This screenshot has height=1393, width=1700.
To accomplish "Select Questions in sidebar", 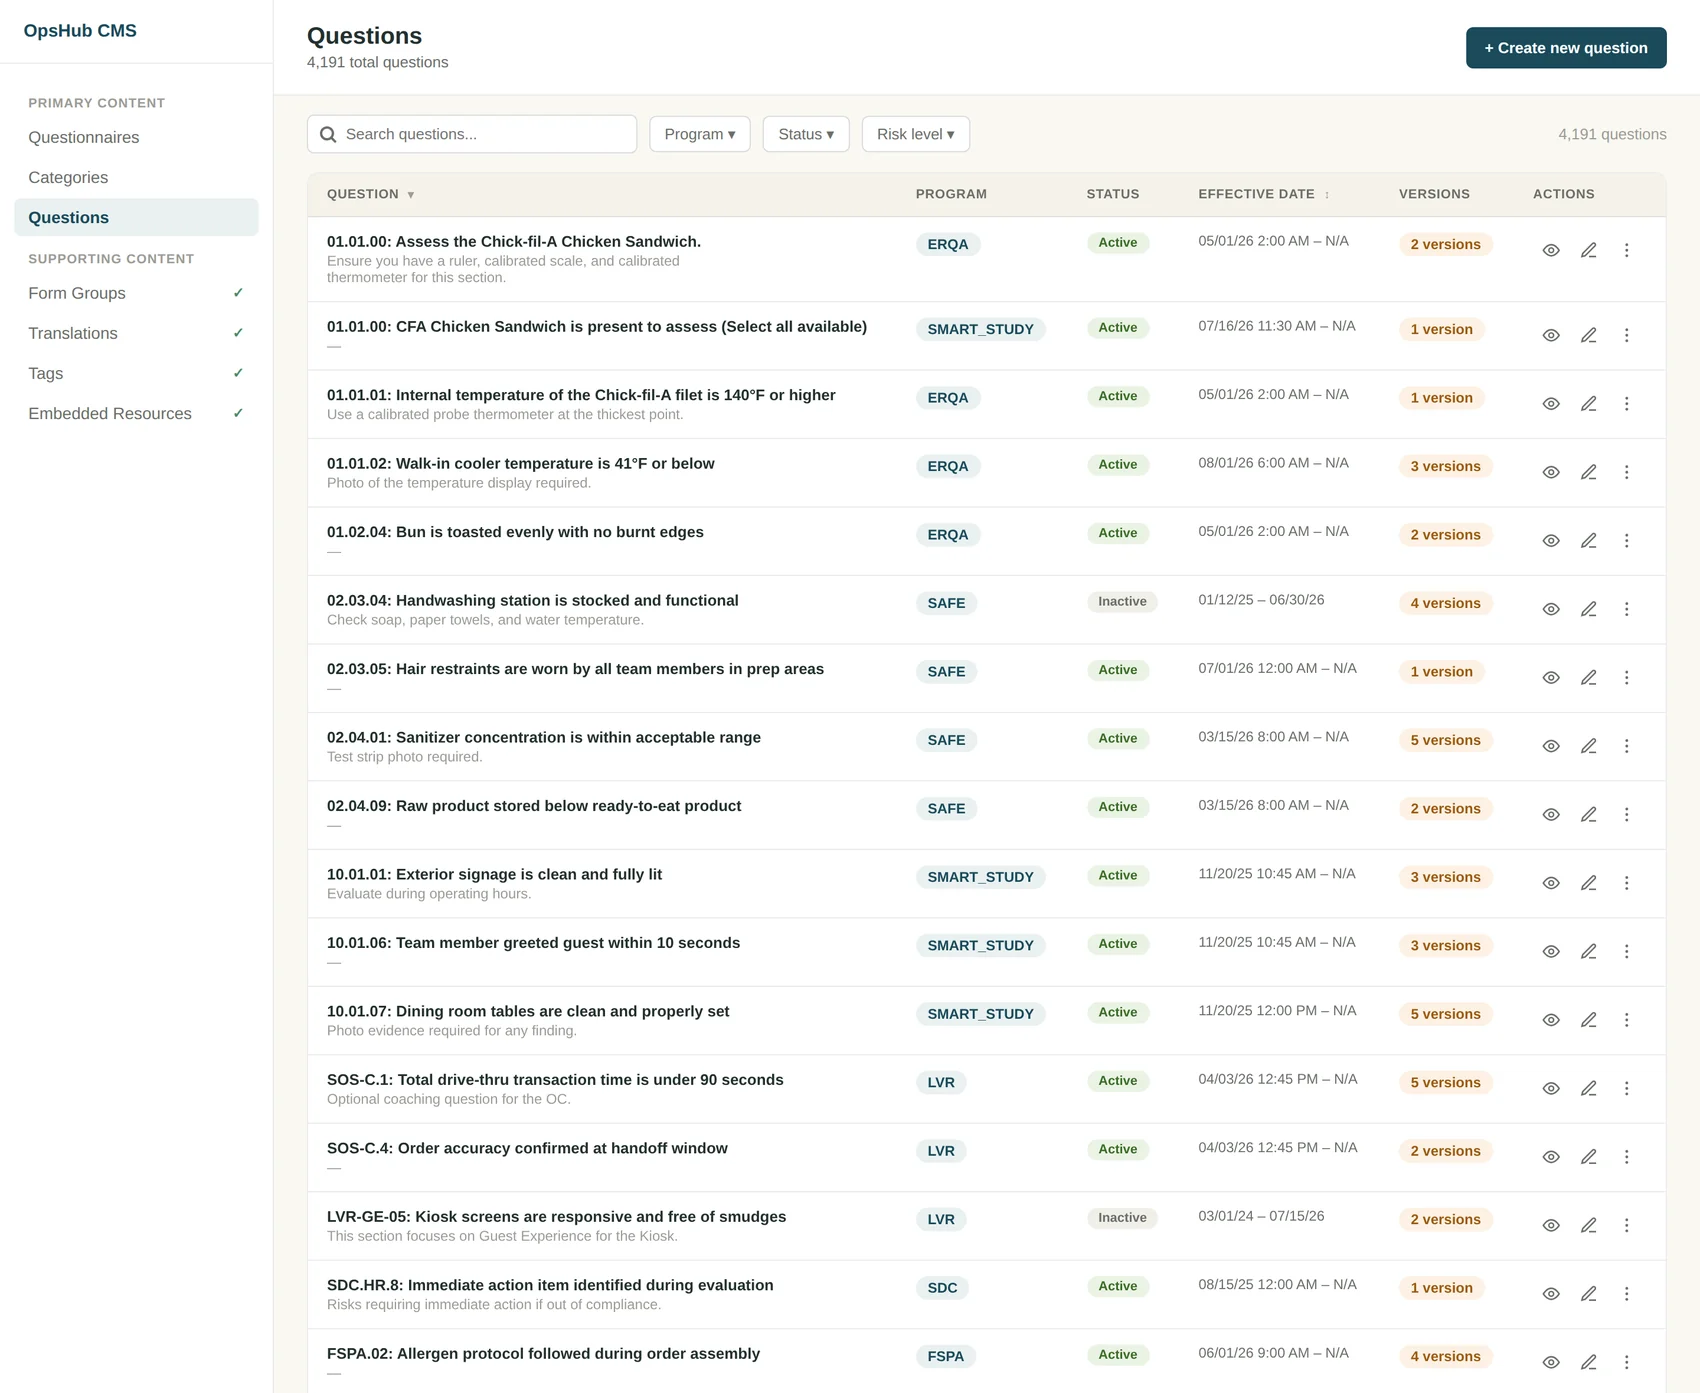I will tap(136, 217).
